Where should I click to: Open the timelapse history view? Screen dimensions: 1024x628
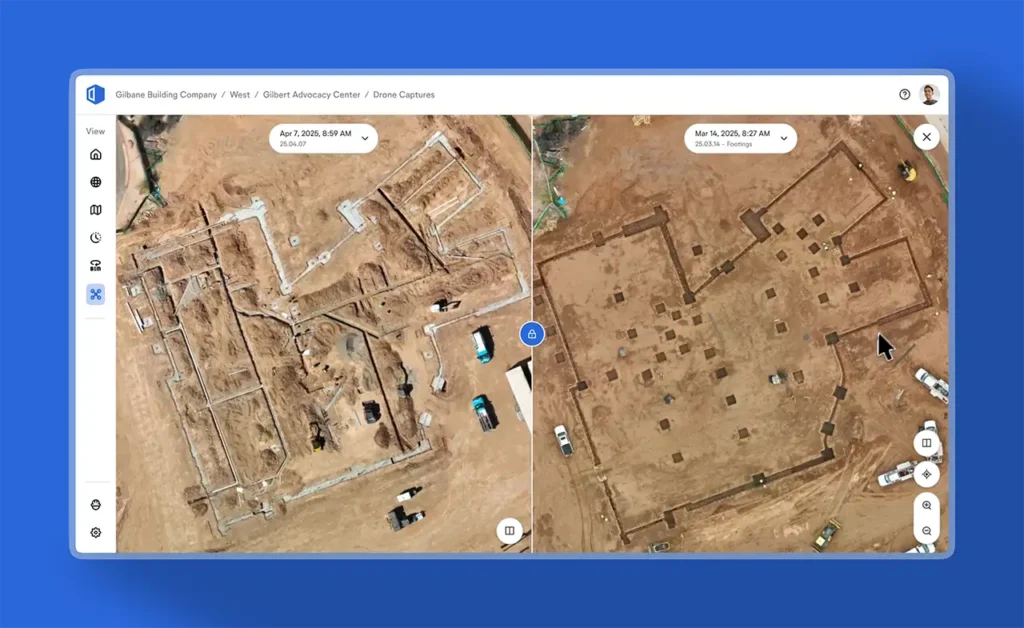[x=95, y=238]
